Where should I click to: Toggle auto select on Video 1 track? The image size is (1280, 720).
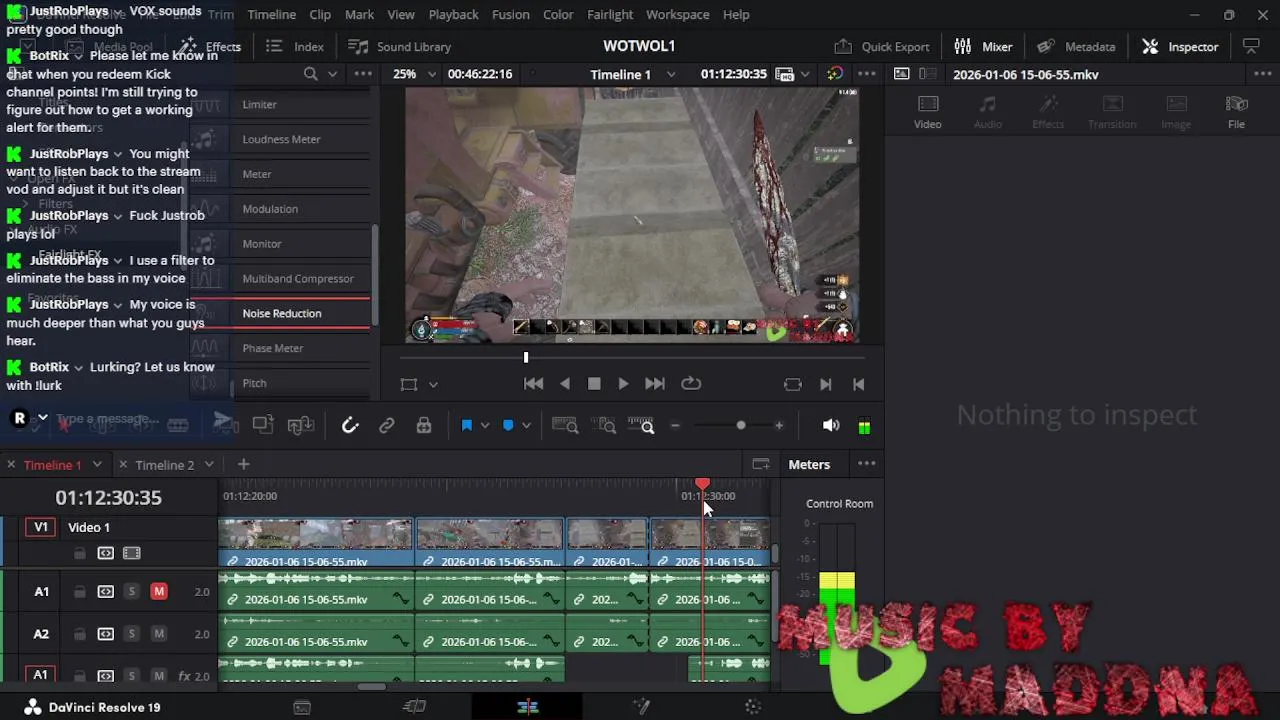[x=105, y=553]
